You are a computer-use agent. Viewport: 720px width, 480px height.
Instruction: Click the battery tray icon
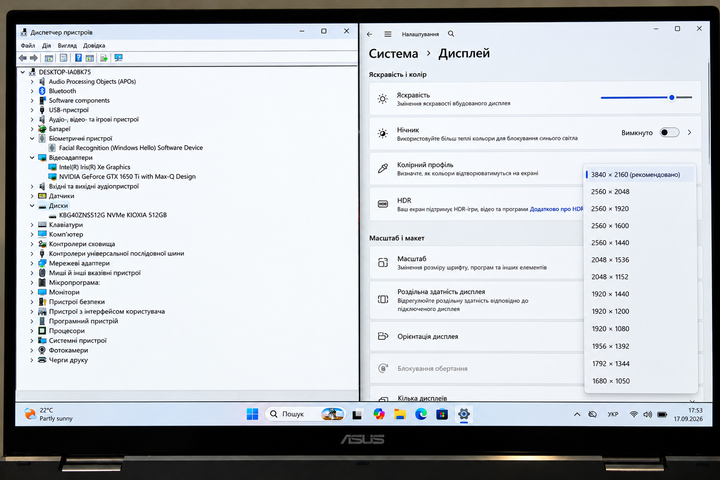(662, 414)
